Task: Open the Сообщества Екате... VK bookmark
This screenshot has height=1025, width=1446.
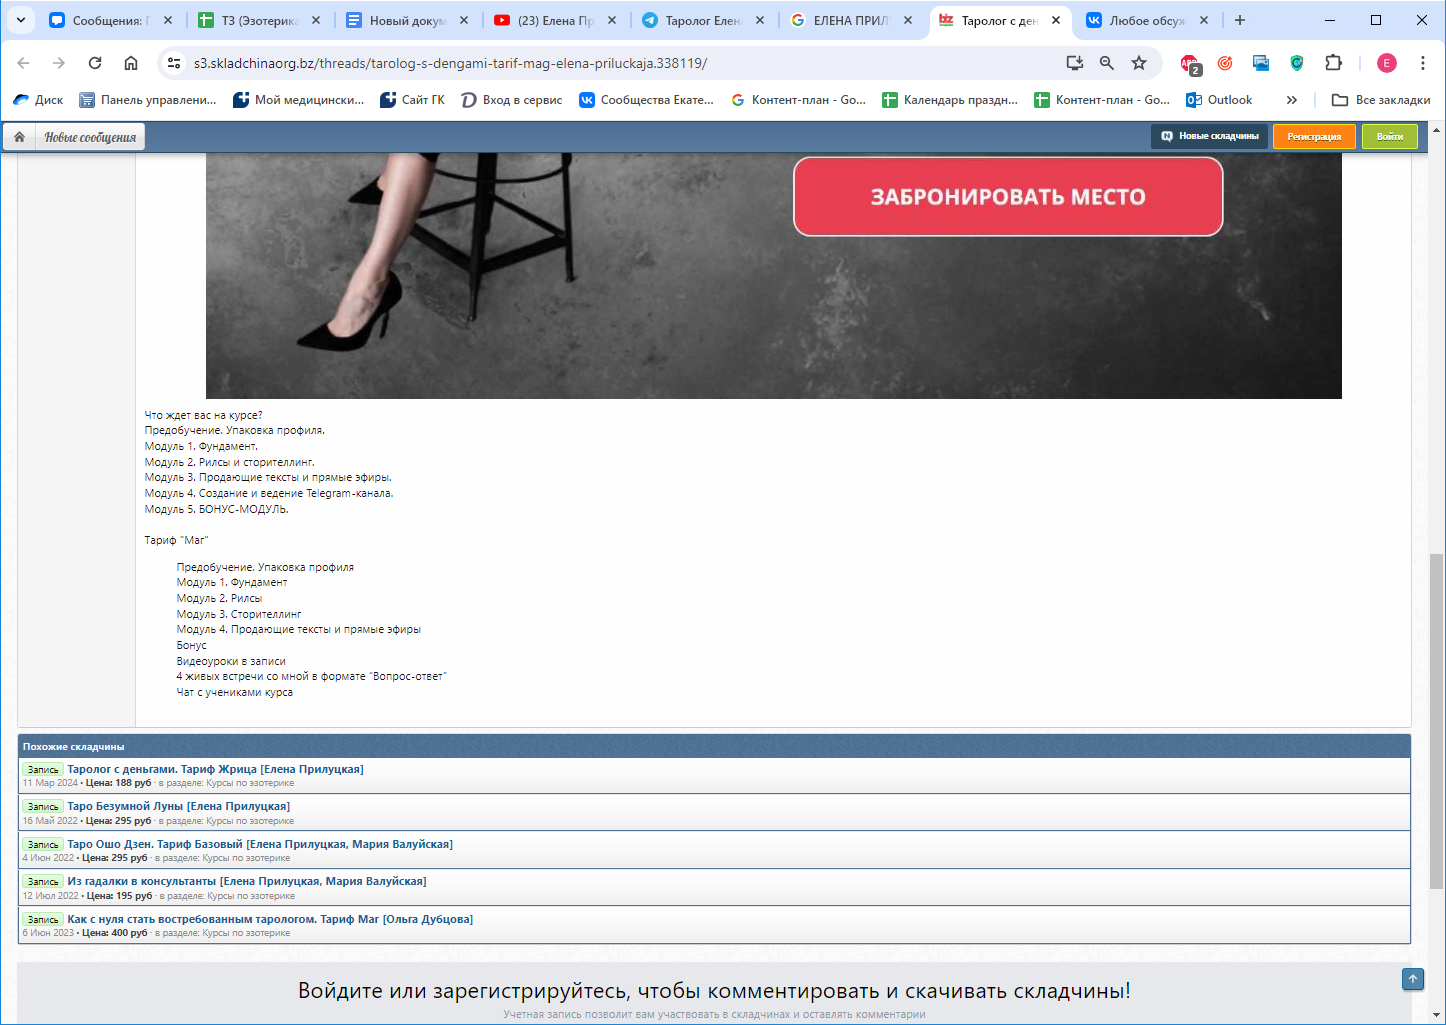Action: [x=647, y=100]
